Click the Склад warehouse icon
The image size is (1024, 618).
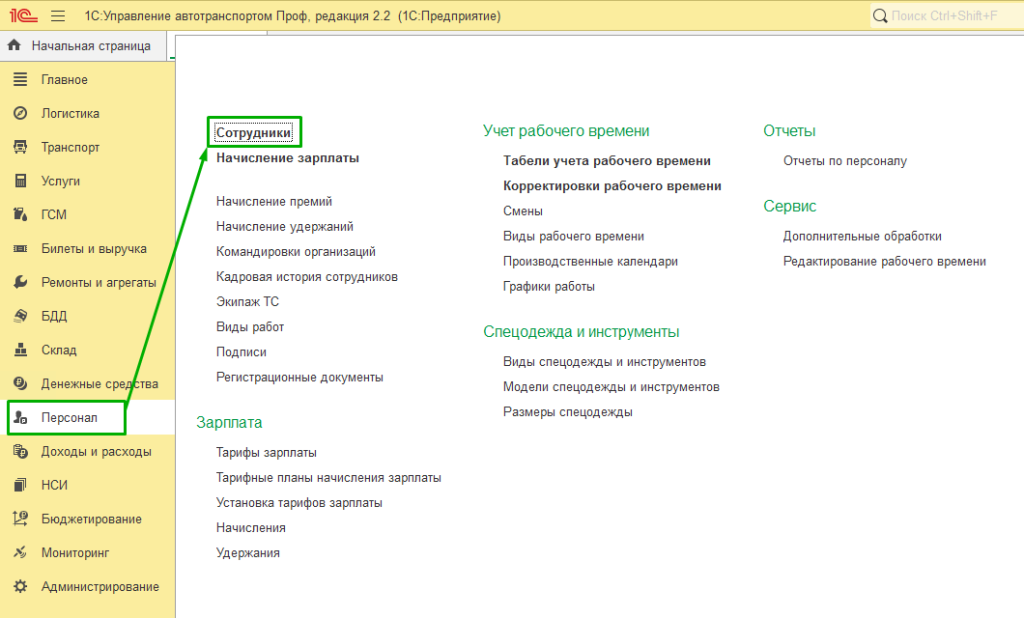coord(20,350)
